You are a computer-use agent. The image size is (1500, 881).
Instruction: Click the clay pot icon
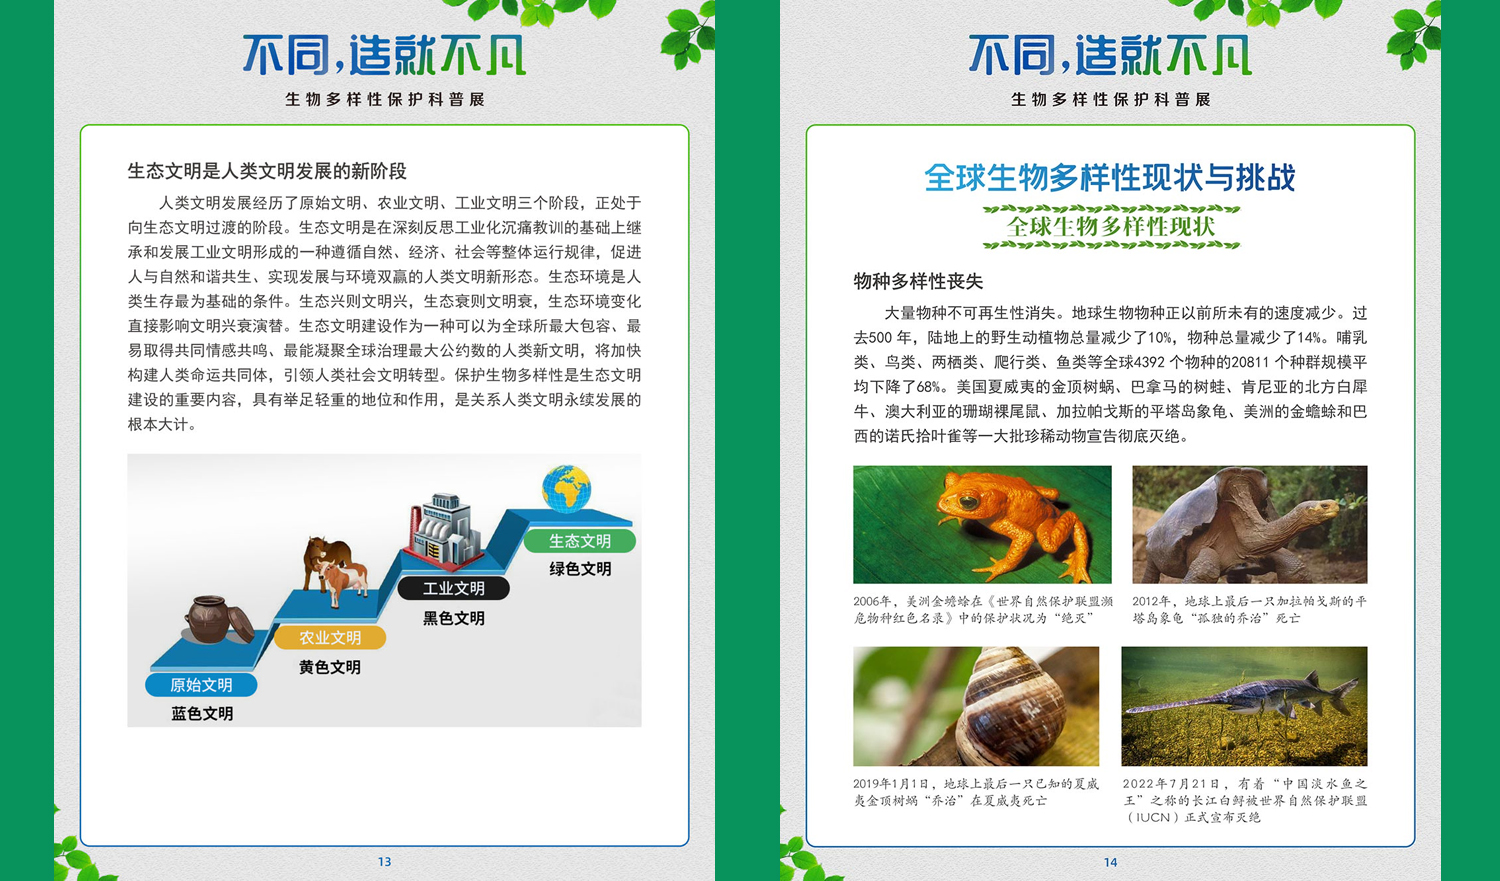215,619
